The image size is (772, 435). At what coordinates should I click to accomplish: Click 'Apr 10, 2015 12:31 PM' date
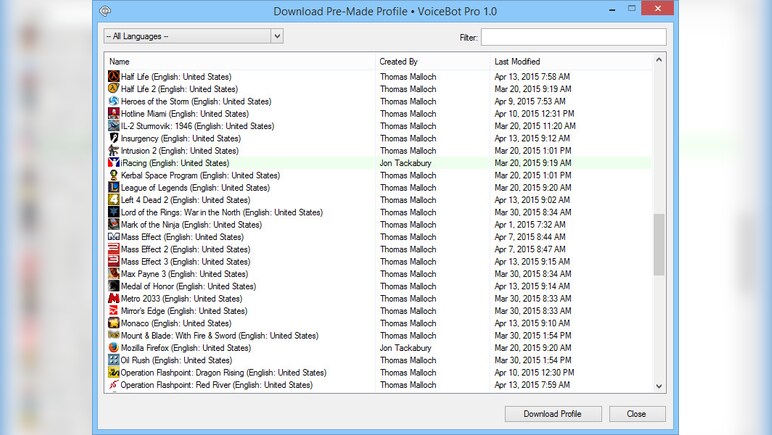(x=534, y=114)
